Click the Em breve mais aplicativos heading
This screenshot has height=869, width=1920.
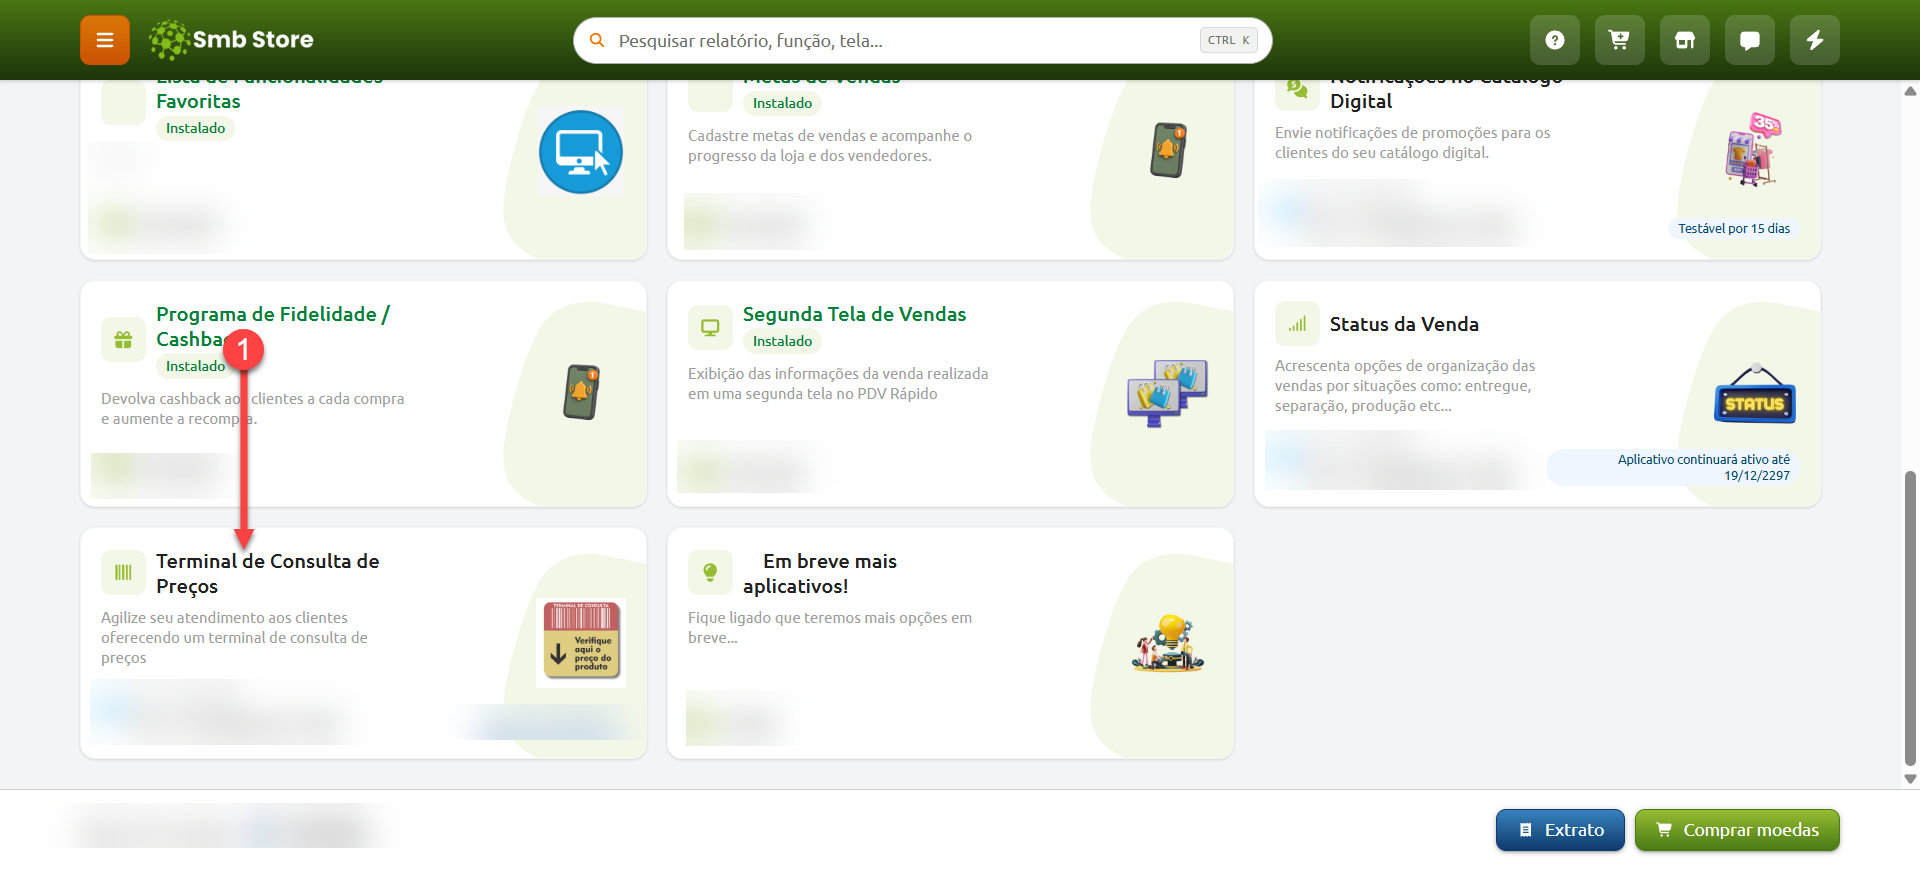[820, 574]
